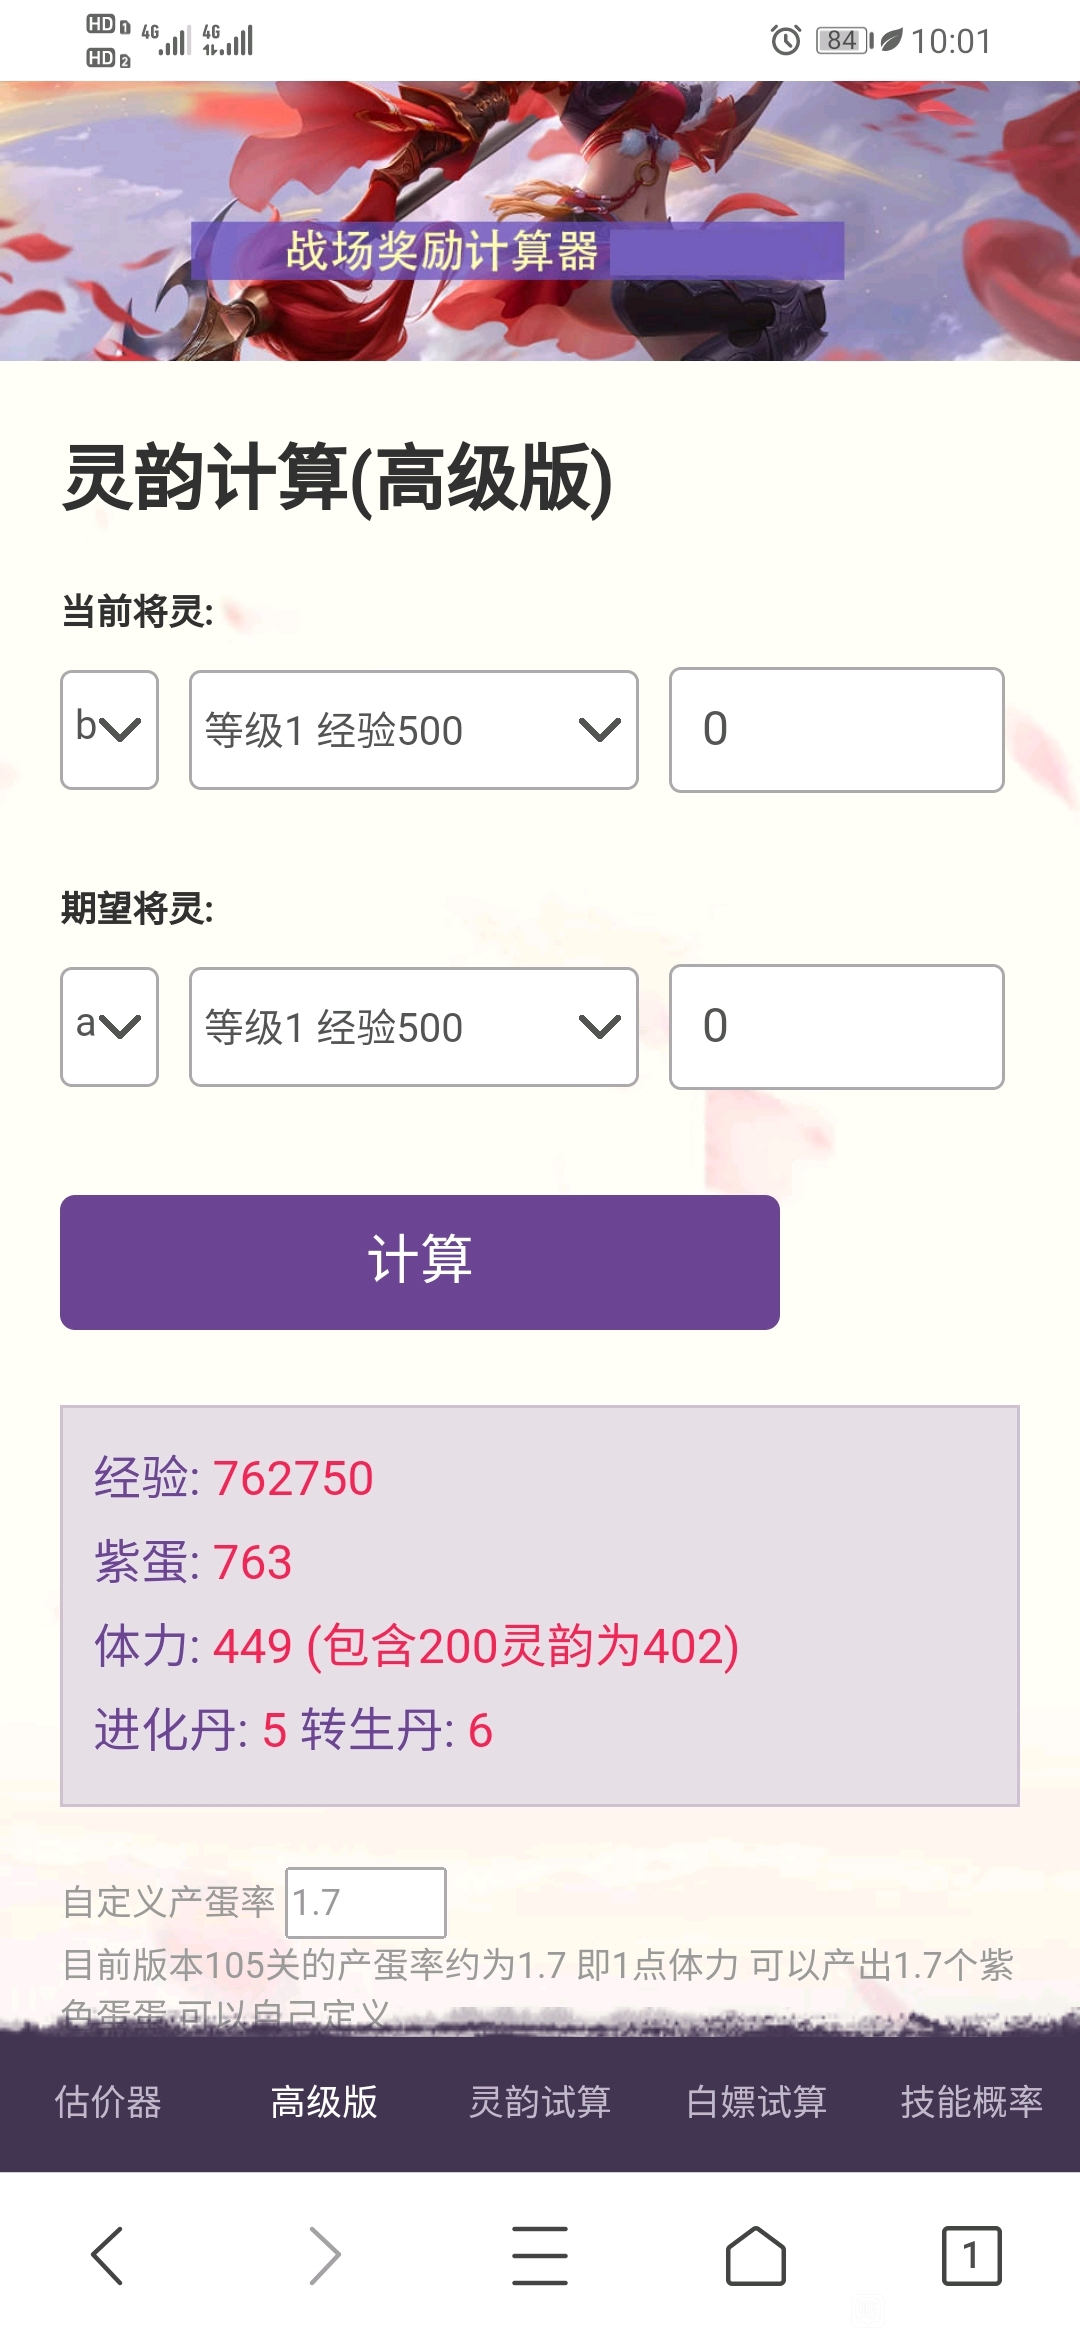Open the browser tabs counter icon
1080x2340 pixels.
(971, 2256)
